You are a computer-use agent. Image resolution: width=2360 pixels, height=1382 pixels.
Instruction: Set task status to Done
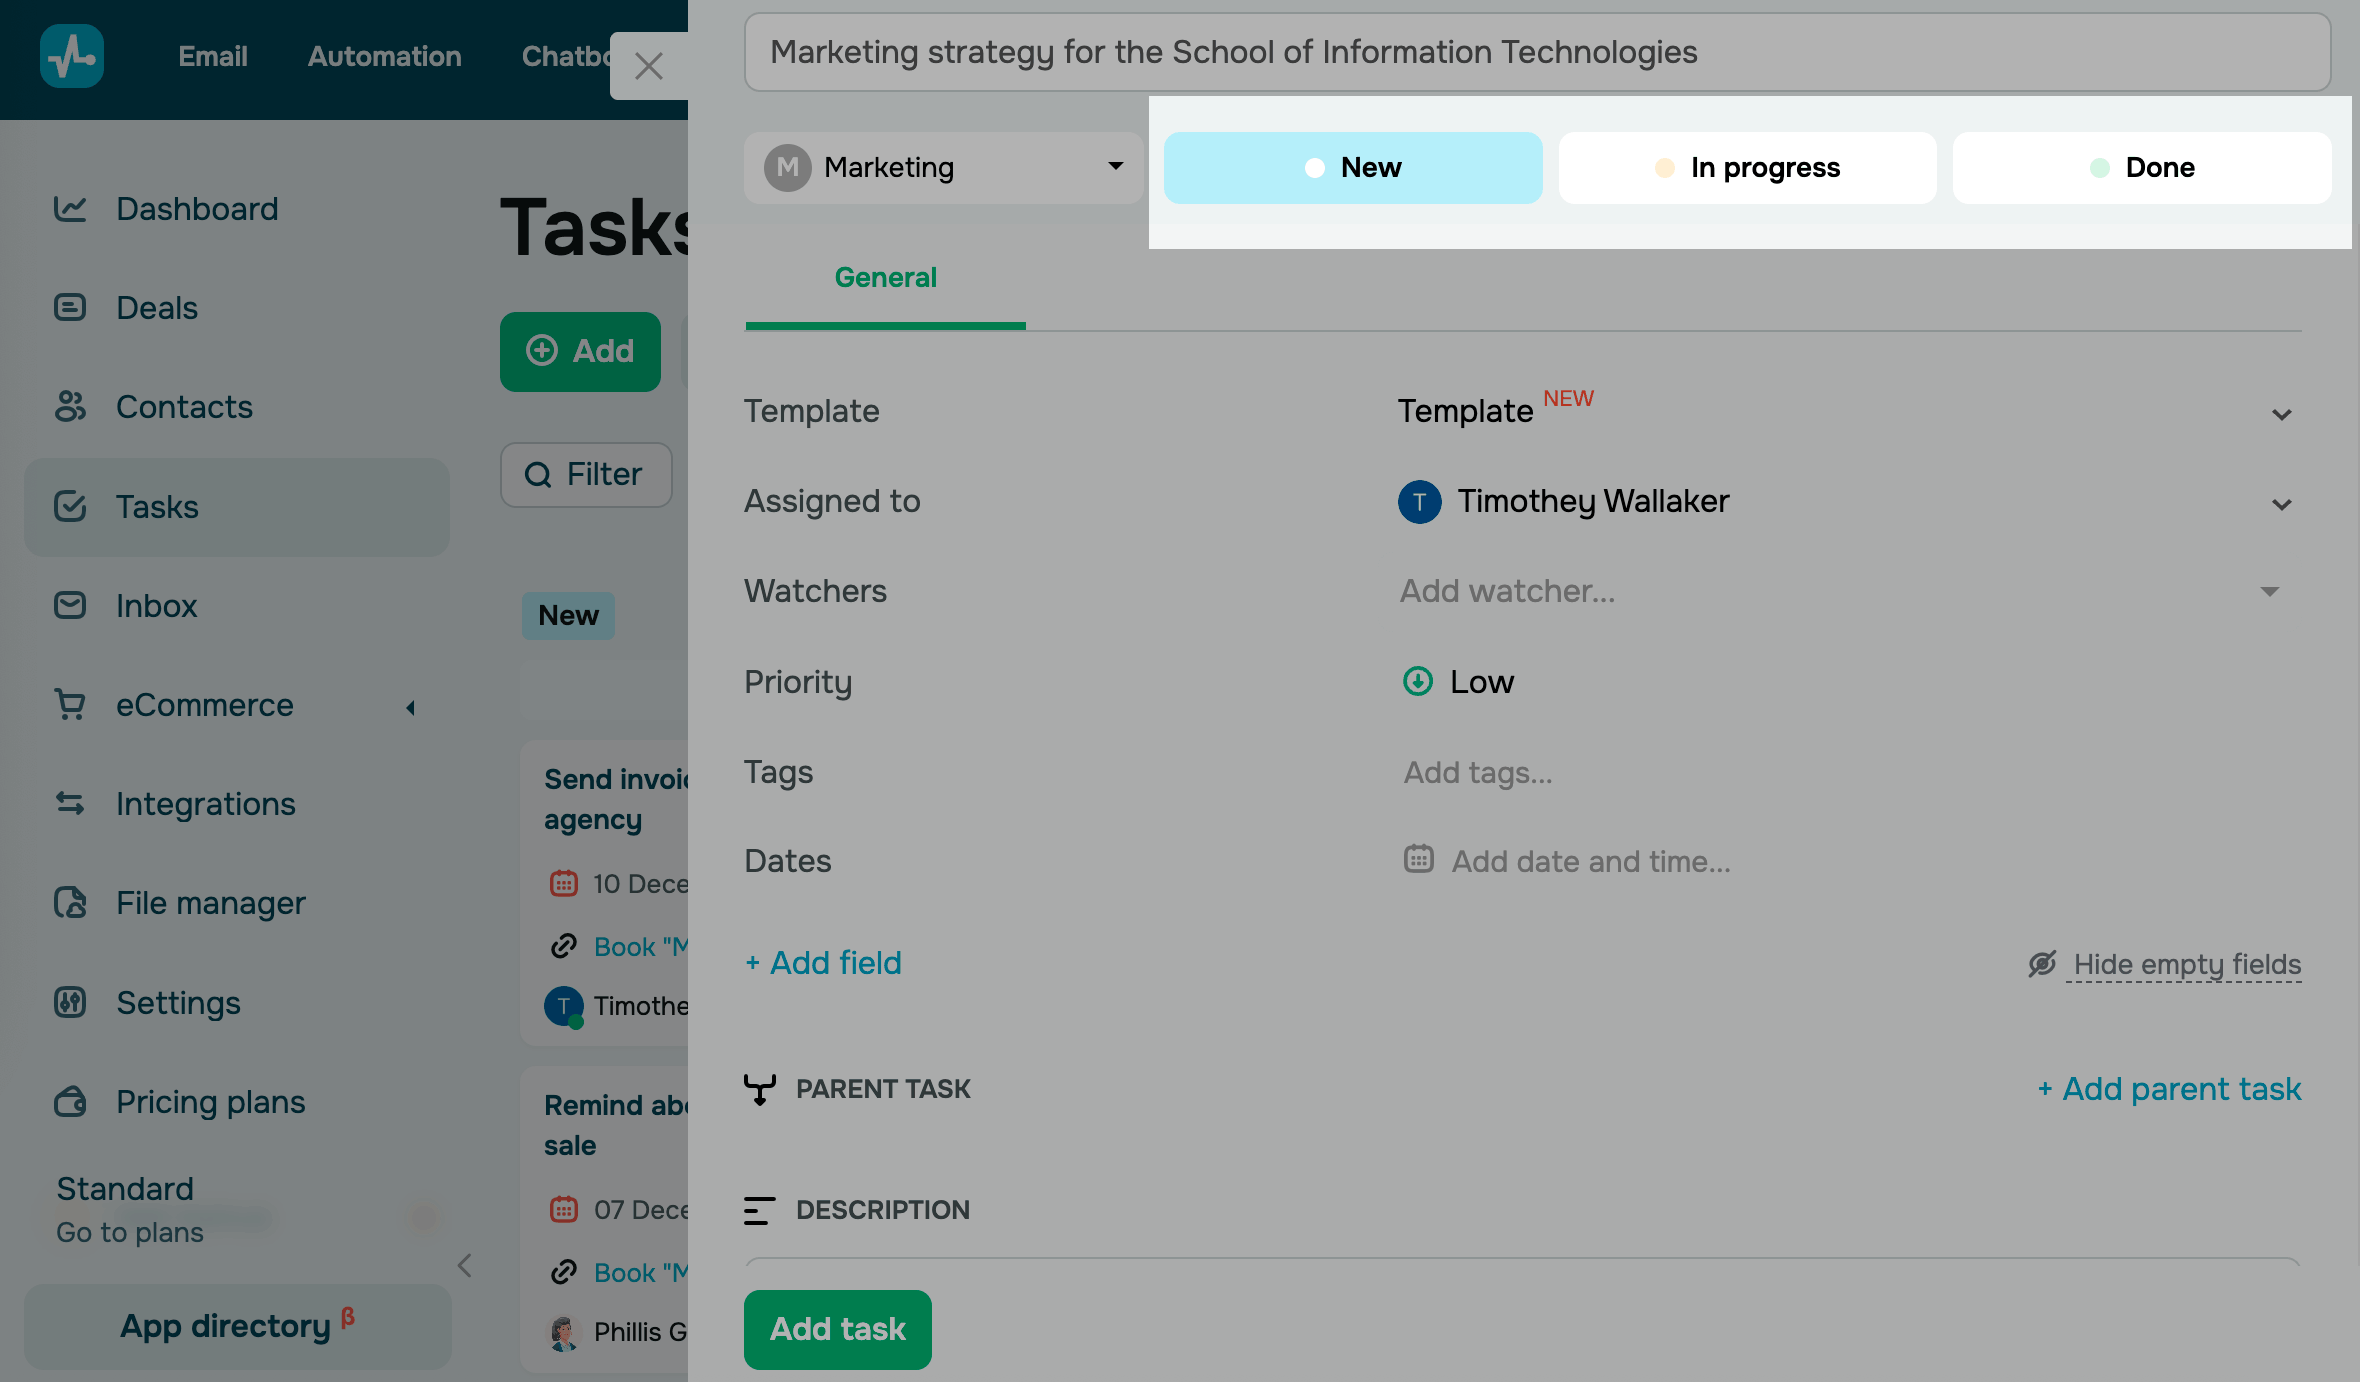tap(2141, 168)
